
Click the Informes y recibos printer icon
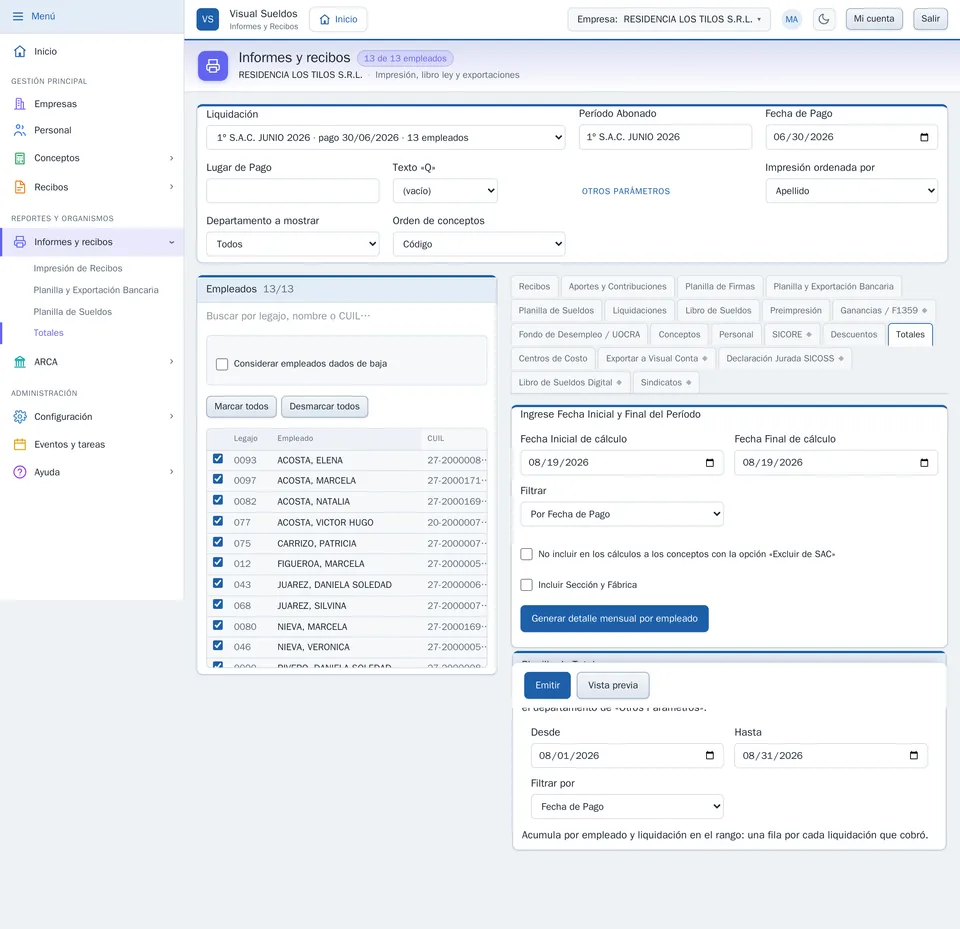coord(20,242)
